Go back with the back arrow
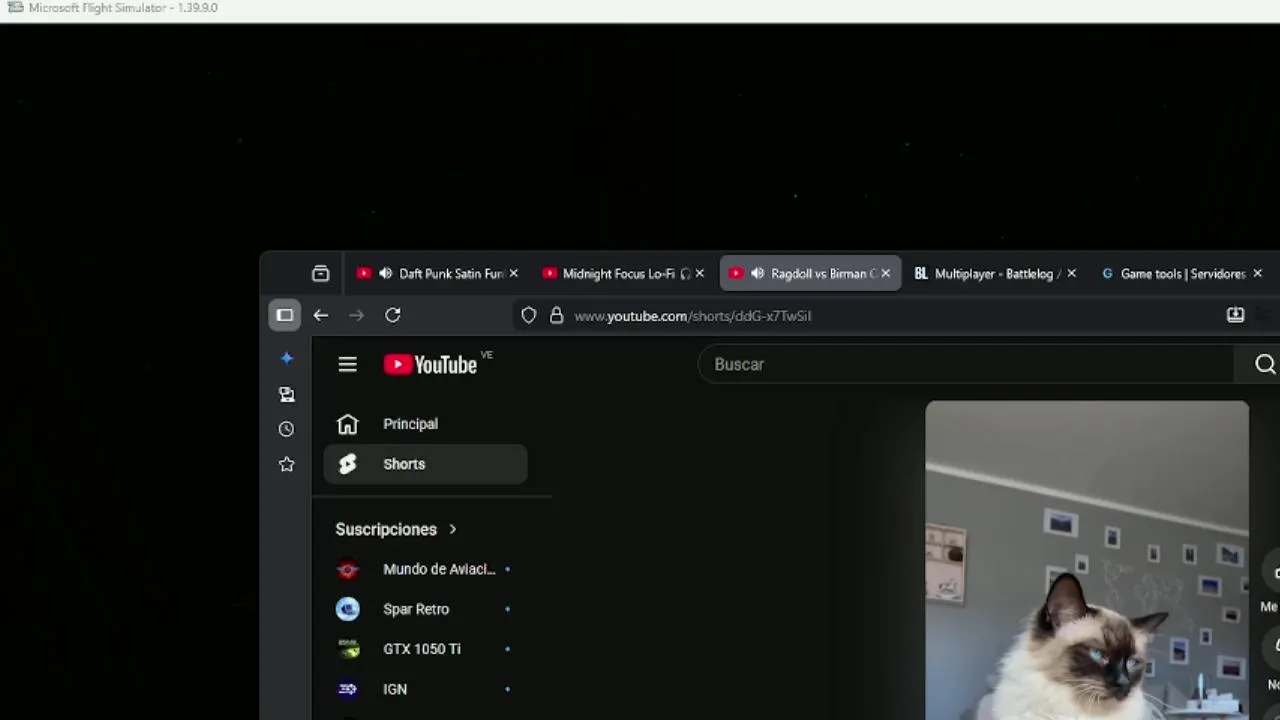 click(320, 315)
